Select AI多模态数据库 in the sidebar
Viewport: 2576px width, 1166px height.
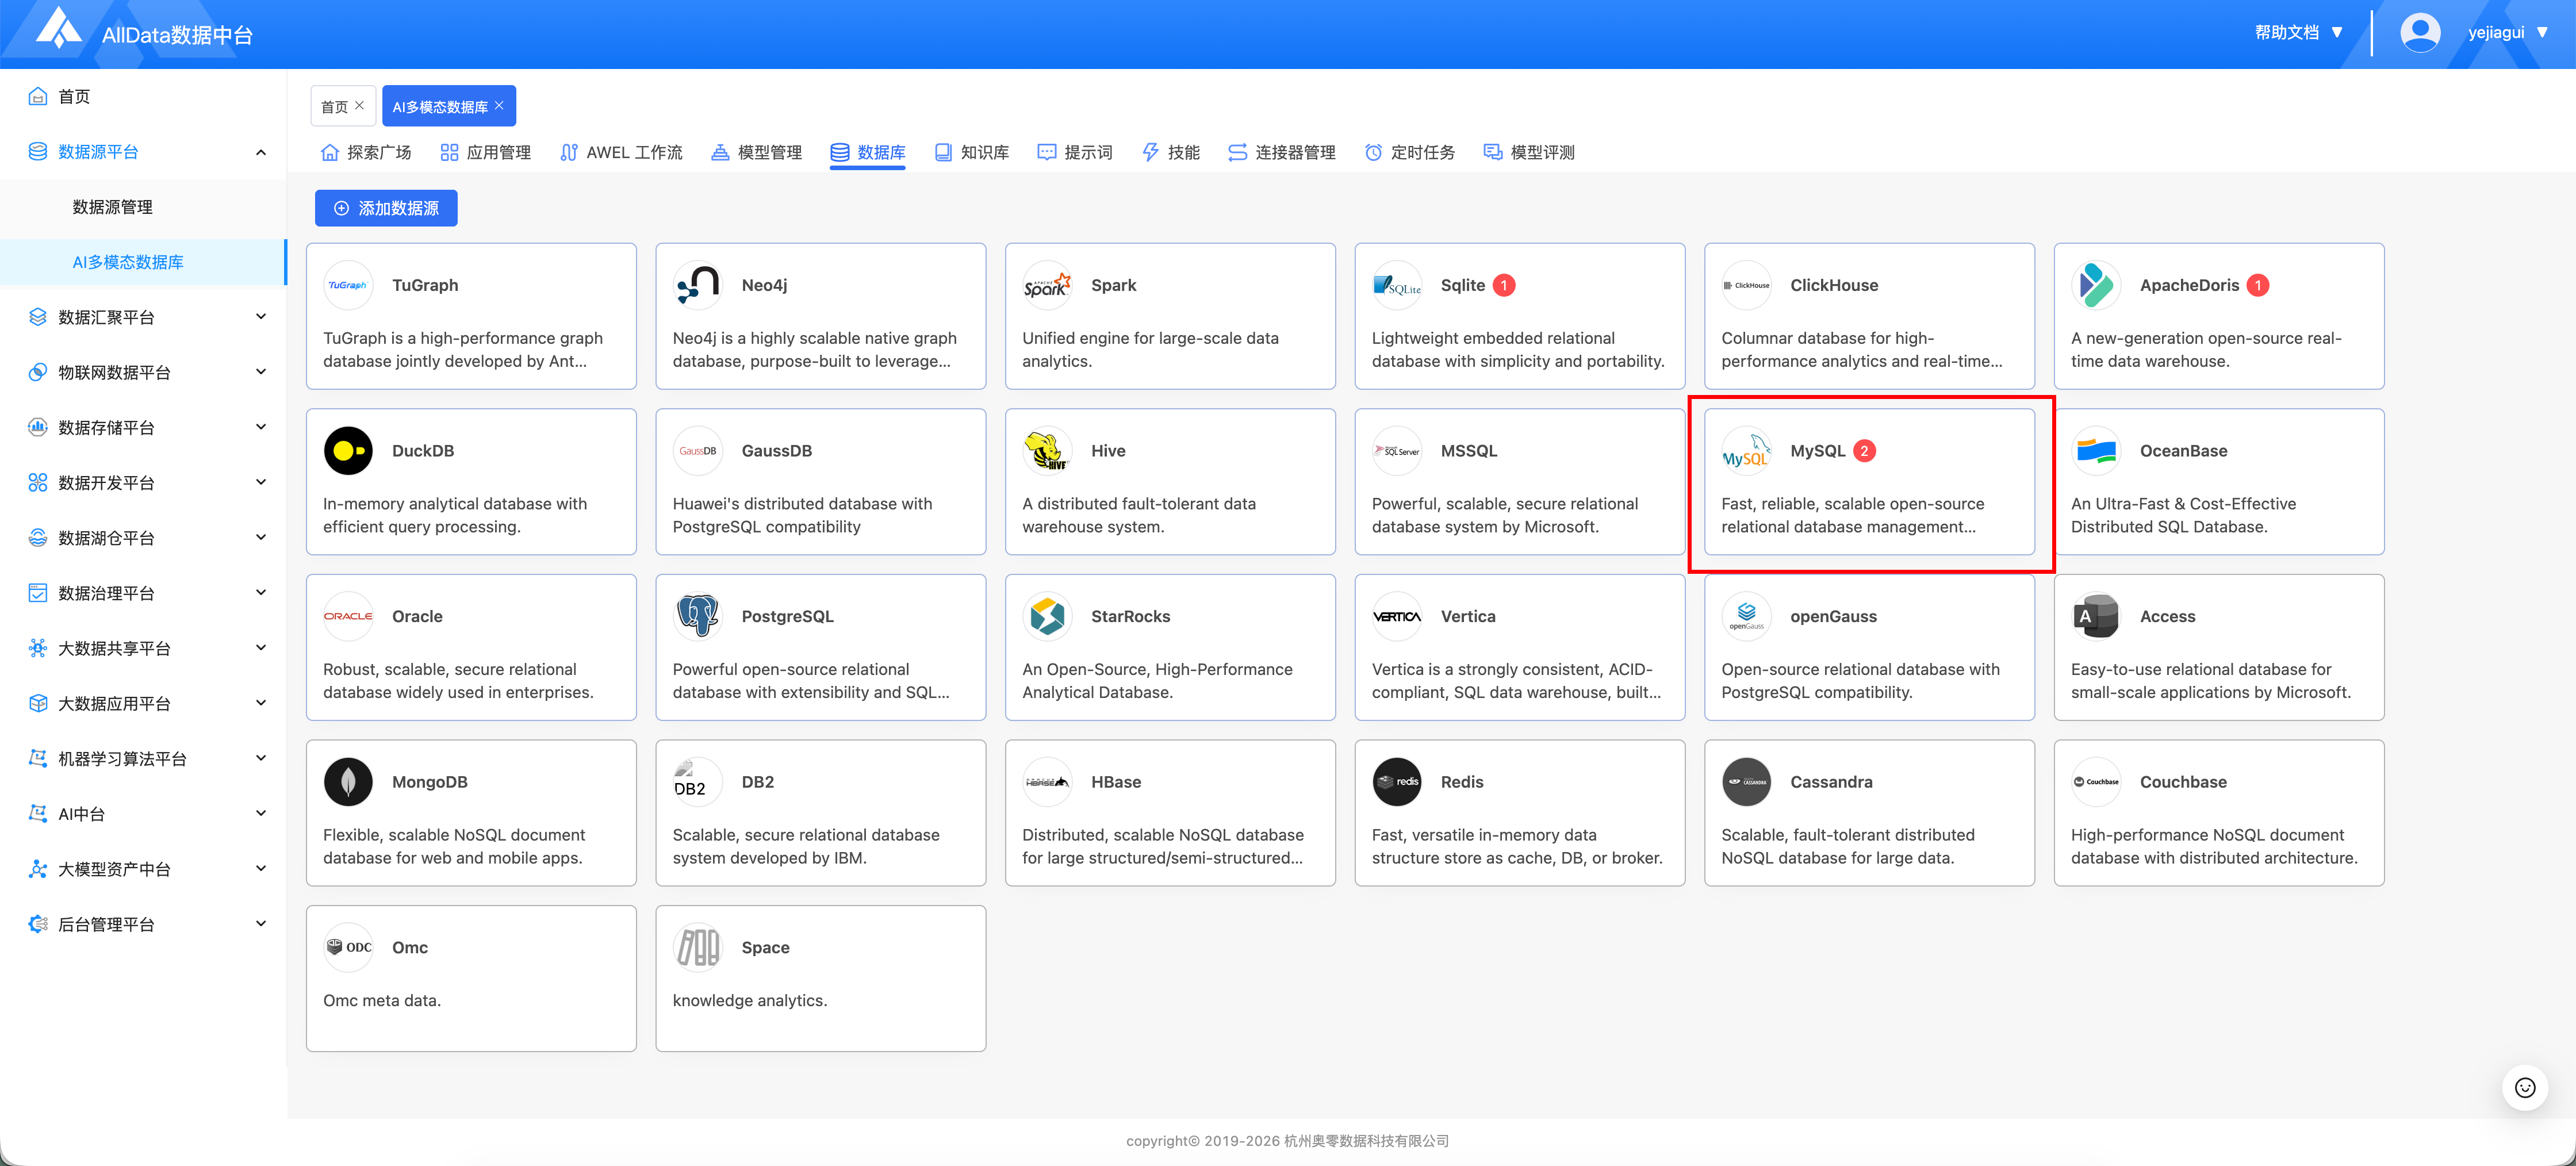[143, 262]
